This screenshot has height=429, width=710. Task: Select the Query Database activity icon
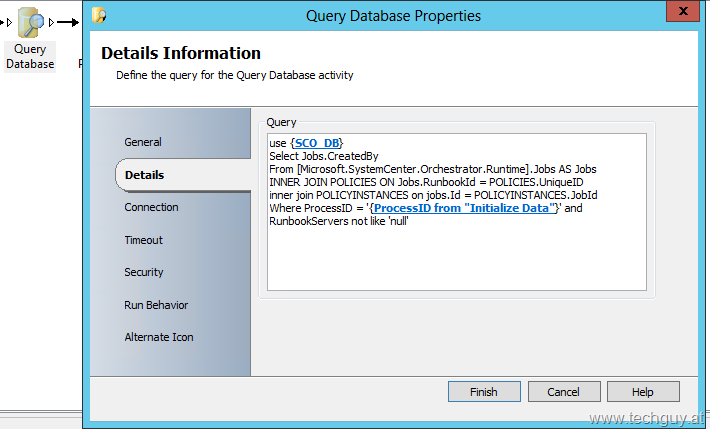coord(31,23)
